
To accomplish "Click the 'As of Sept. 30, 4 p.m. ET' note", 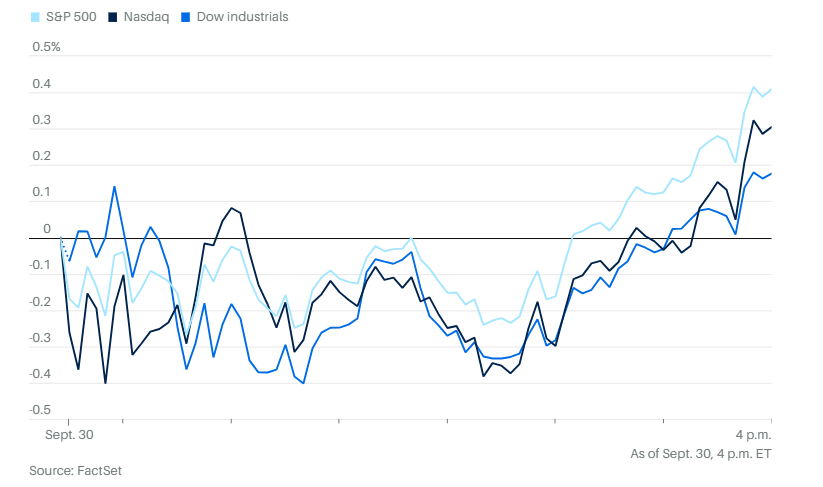I will [x=701, y=454].
